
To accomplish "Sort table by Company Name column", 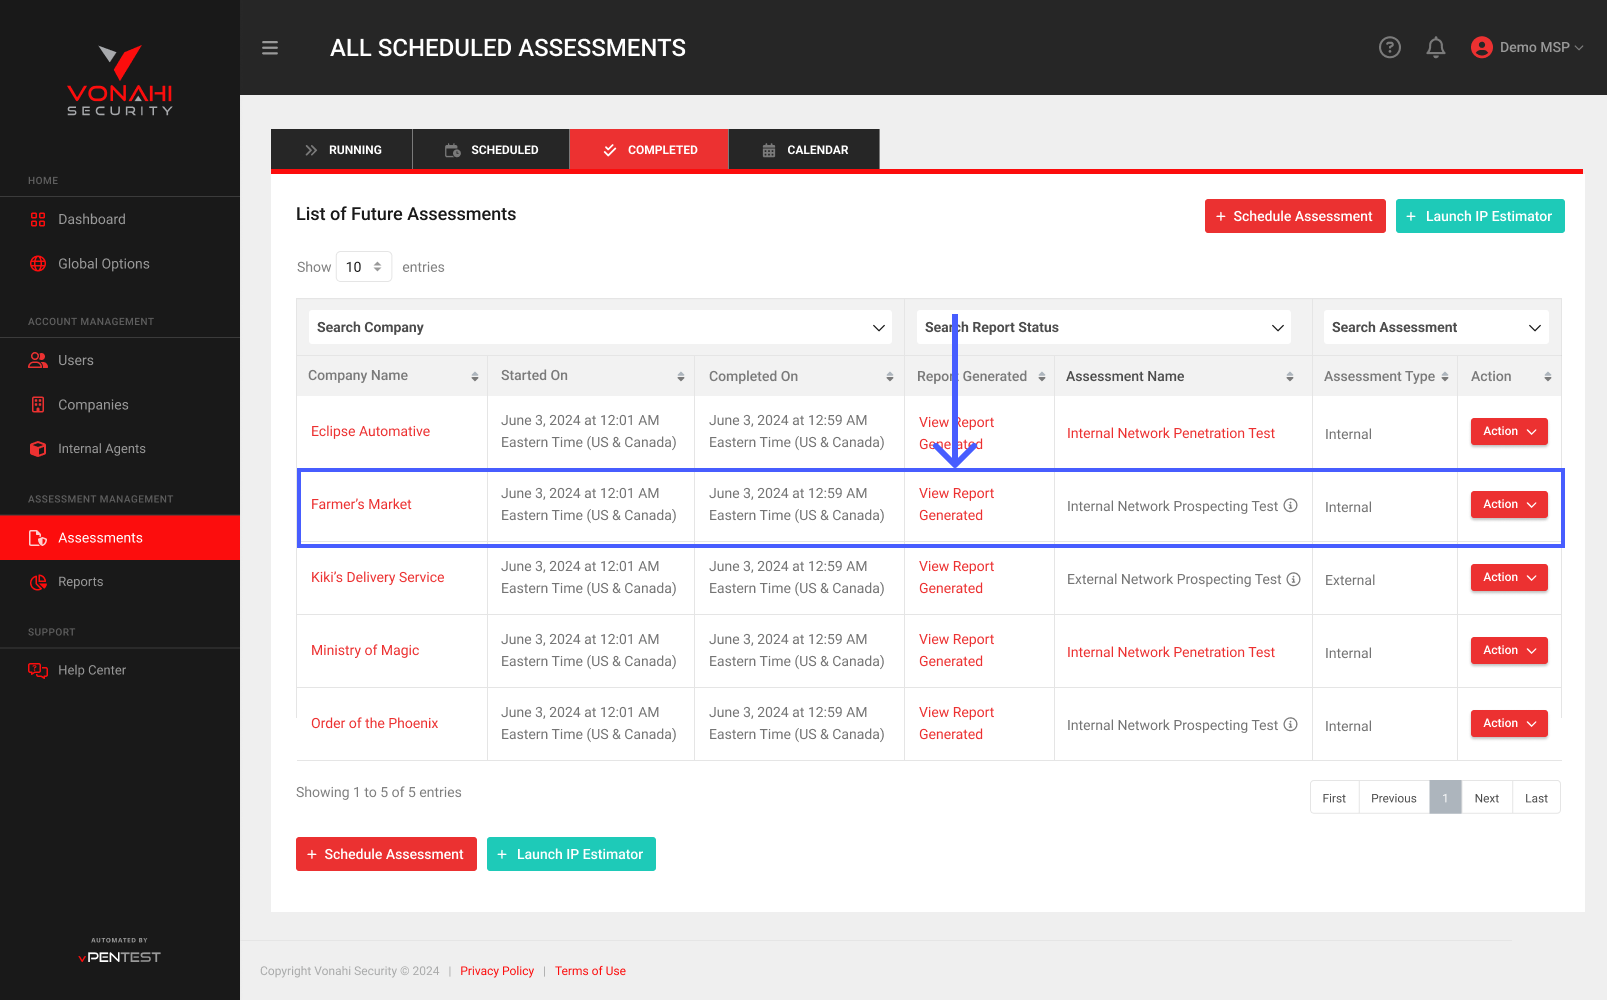I will coord(474,377).
